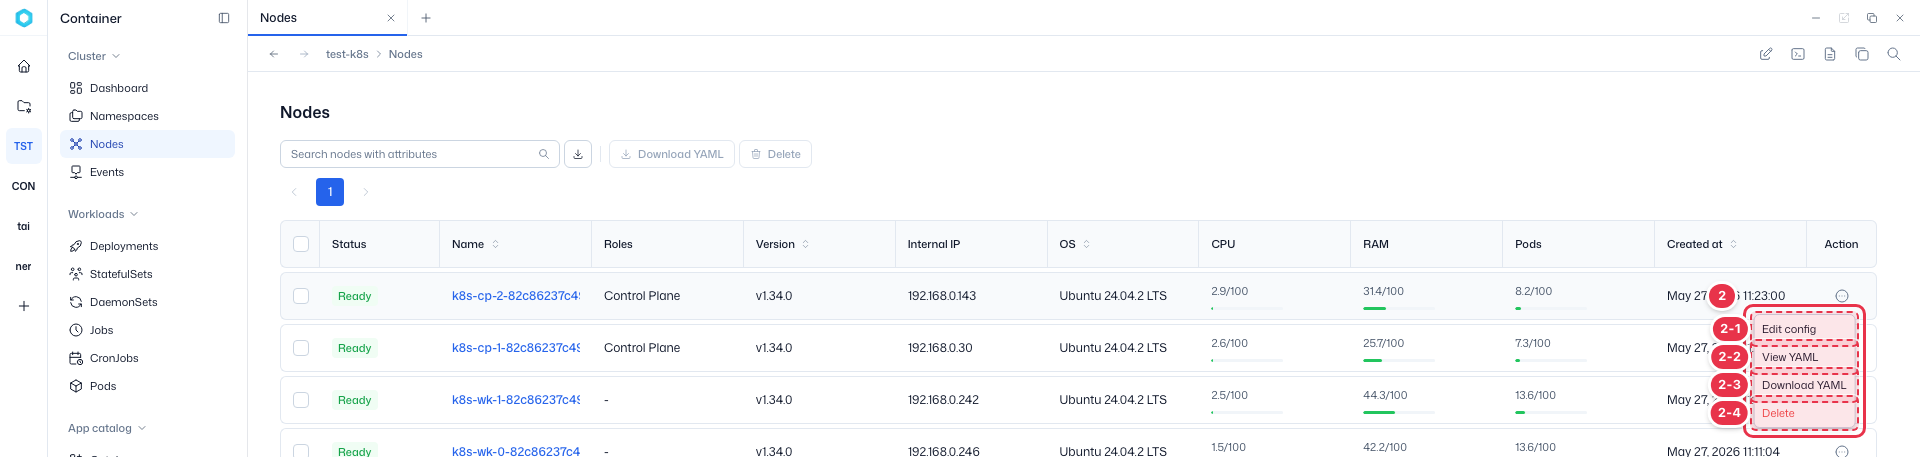Open a new tab with plus icon
This screenshot has height=457, width=1920.
tap(426, 18)
